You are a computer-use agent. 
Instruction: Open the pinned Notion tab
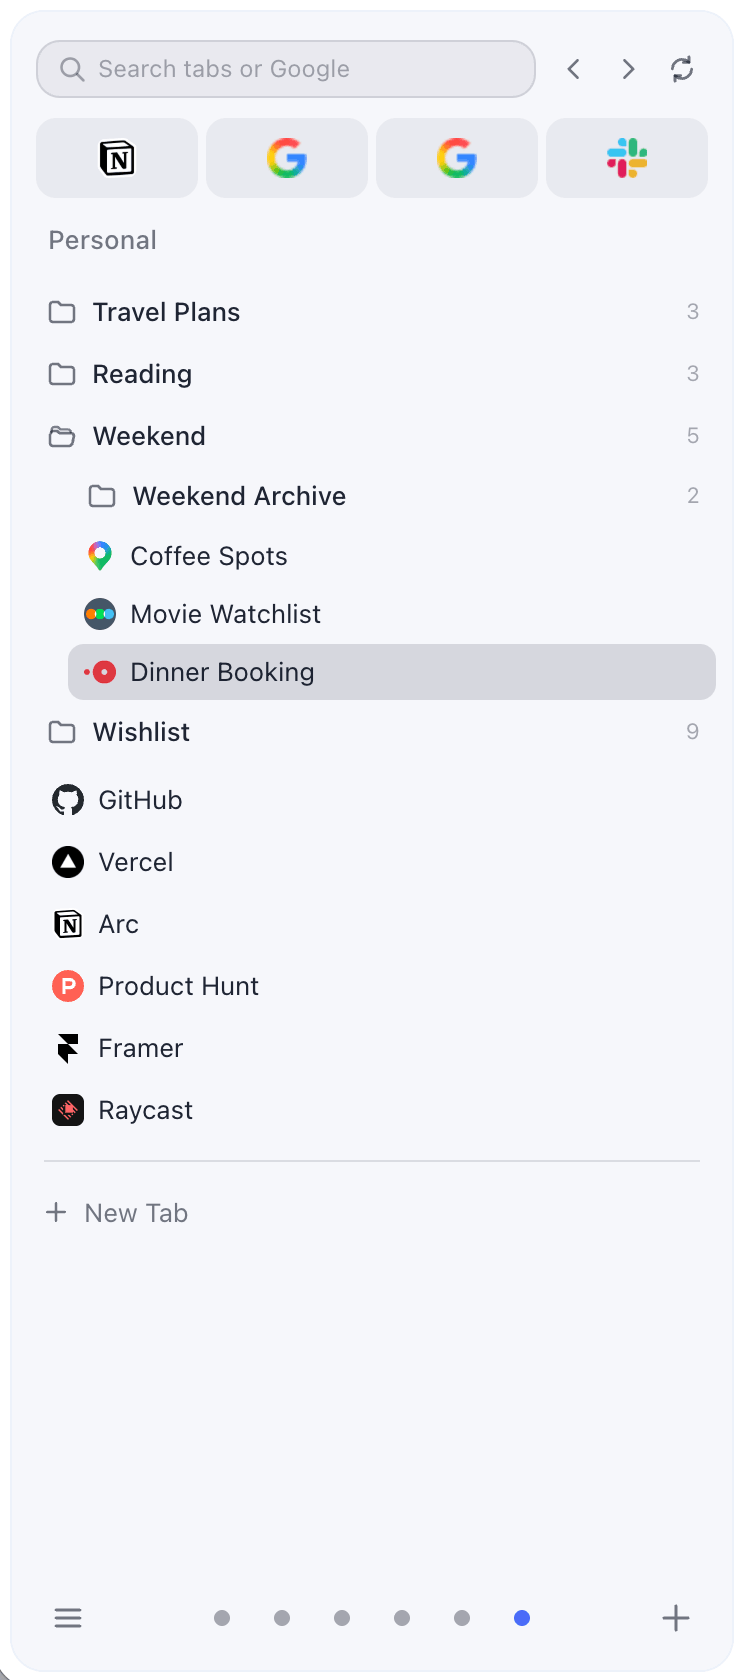116,157
